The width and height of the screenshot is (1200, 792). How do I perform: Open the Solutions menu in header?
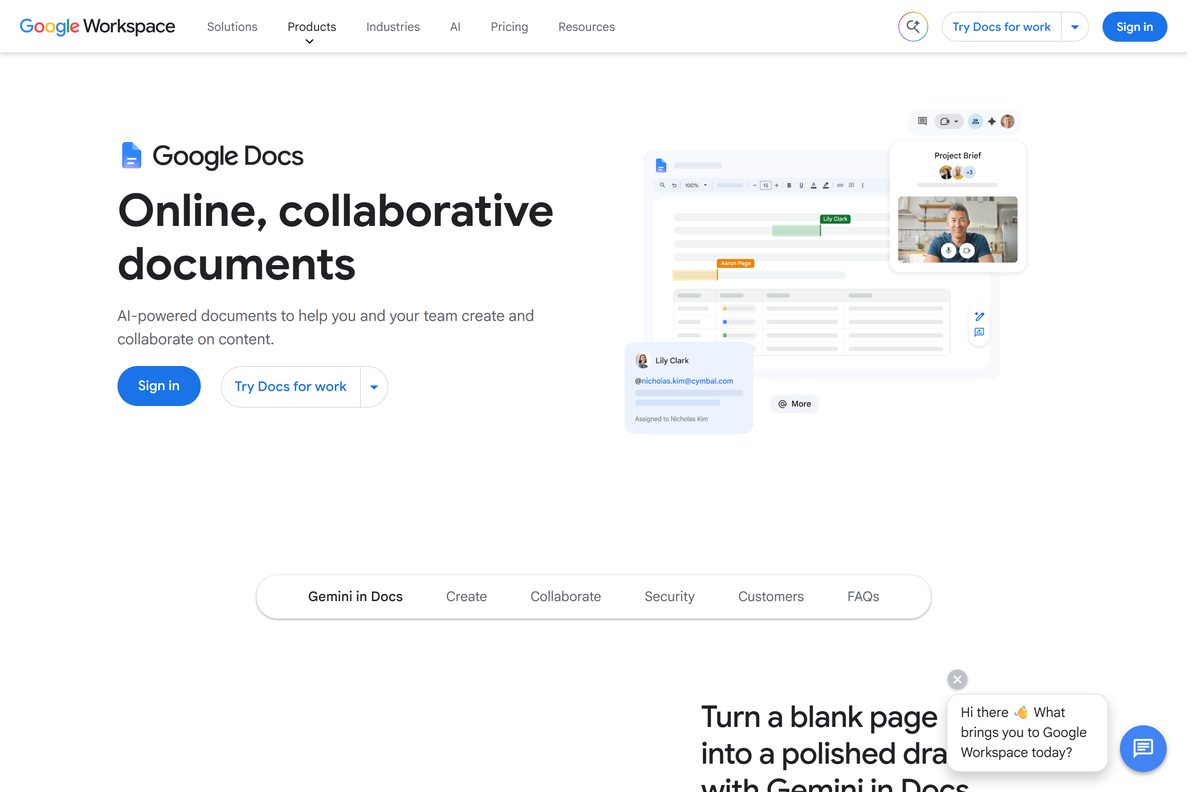tap(232, 27)
